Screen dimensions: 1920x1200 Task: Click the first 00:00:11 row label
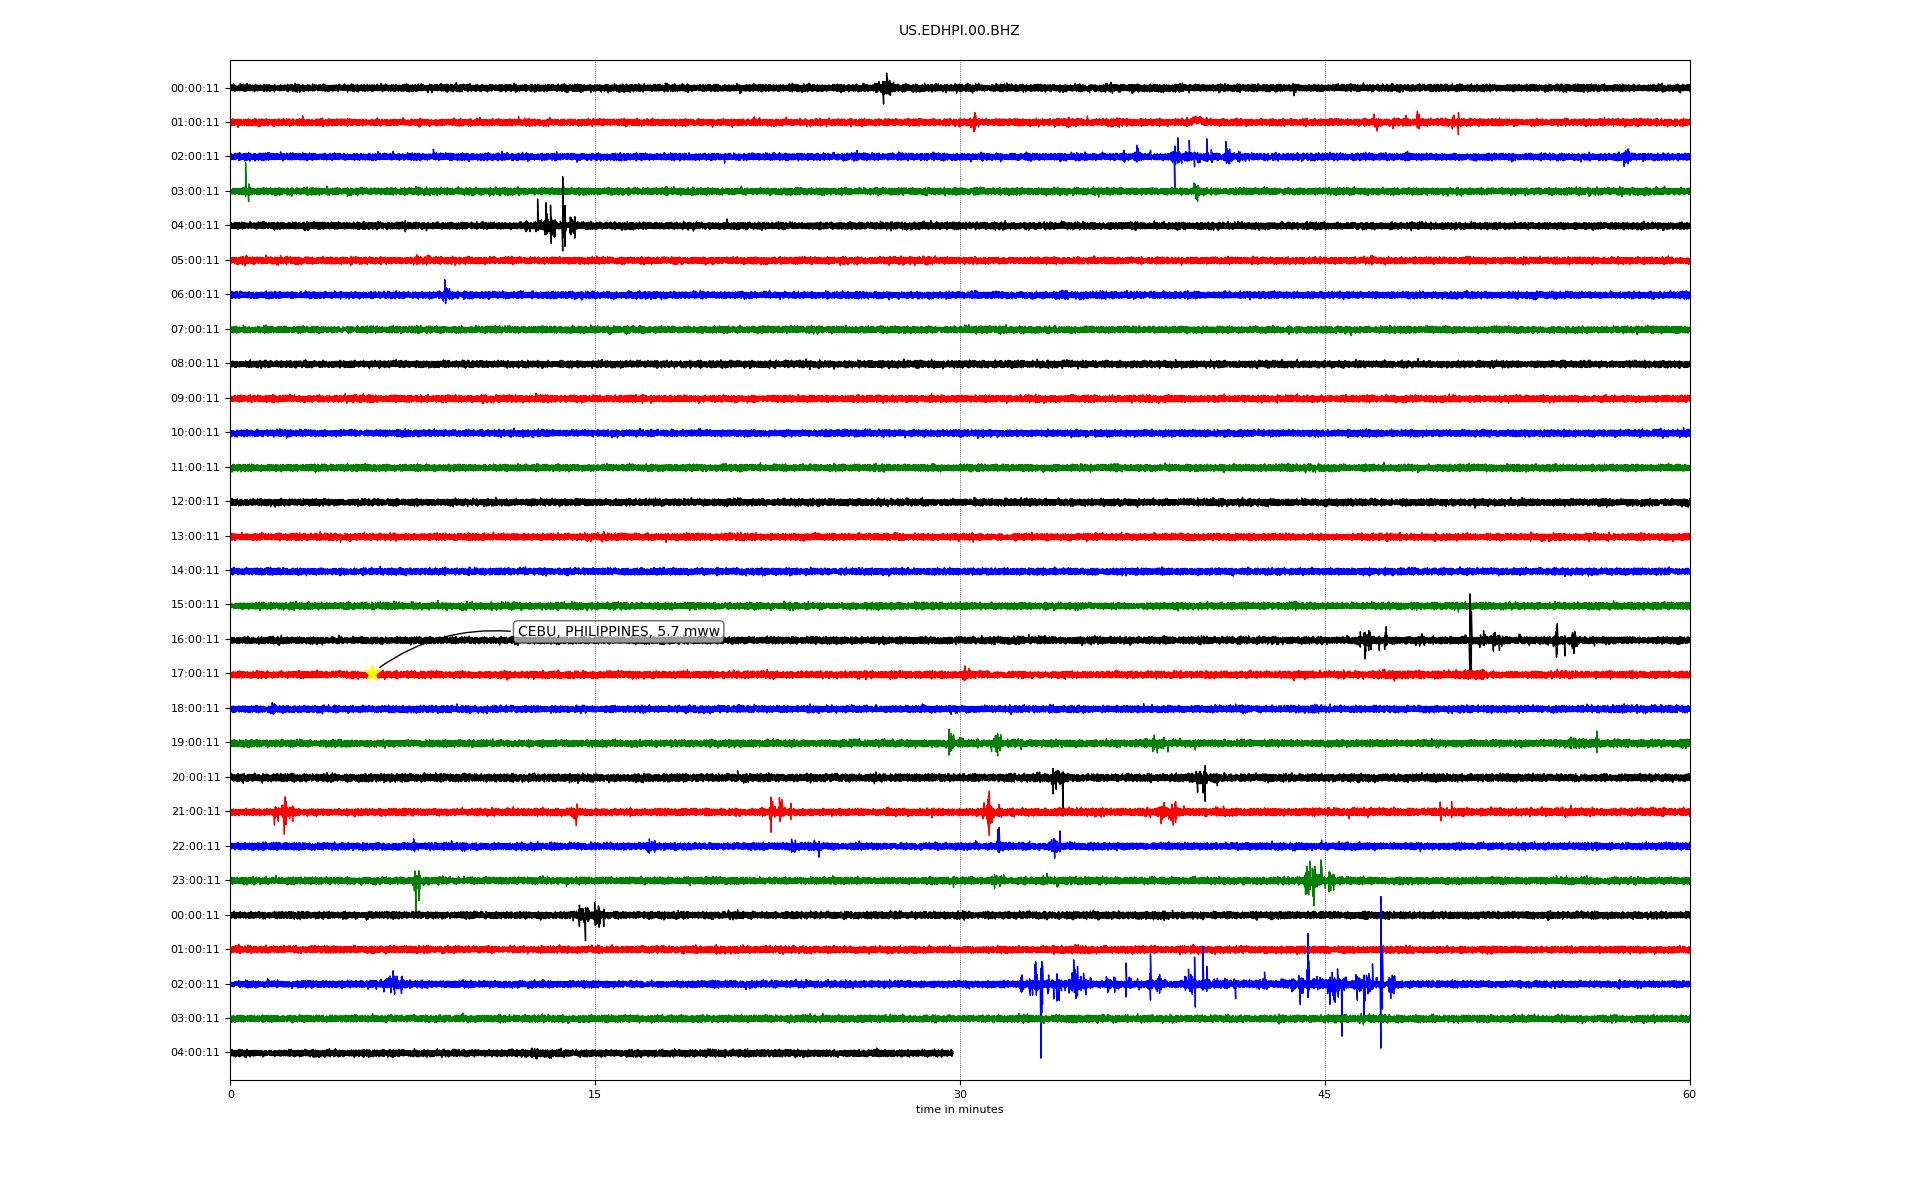(x=195, y=88)
